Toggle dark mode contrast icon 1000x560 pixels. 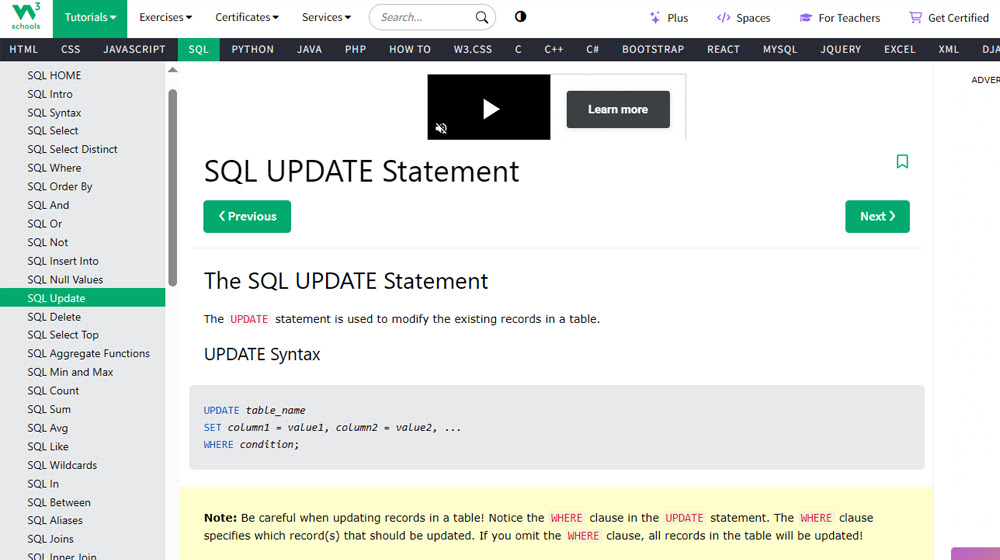click(520, 17)
